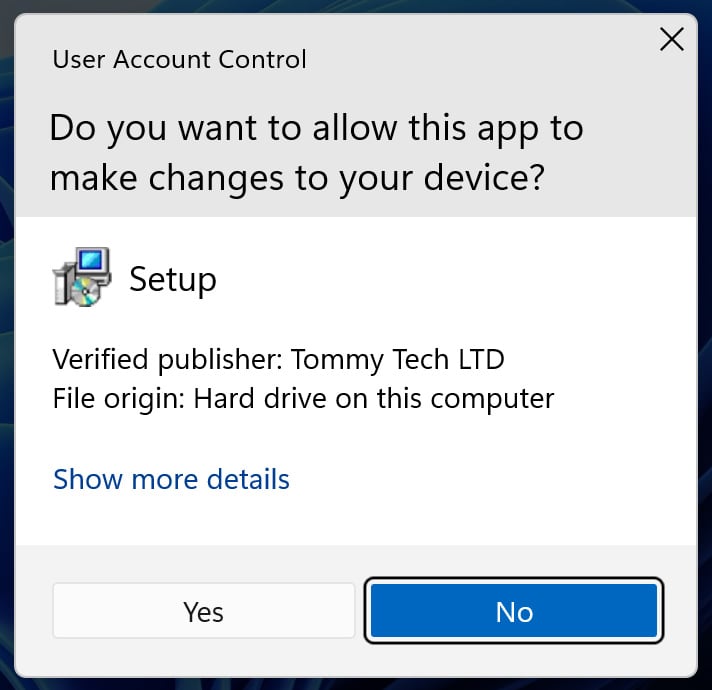
Task: Click the "make changes to your device?" line
Action: click(x=297, y=177)
